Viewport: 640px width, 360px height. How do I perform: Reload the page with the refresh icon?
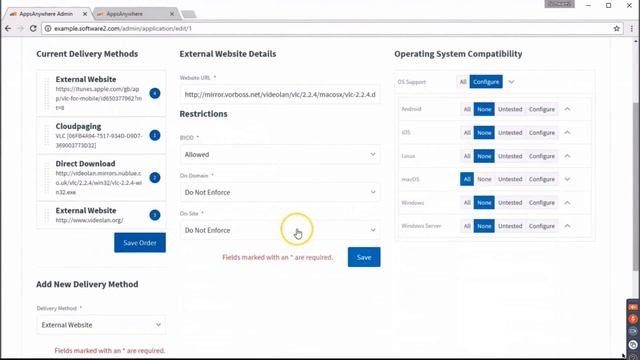33,29
